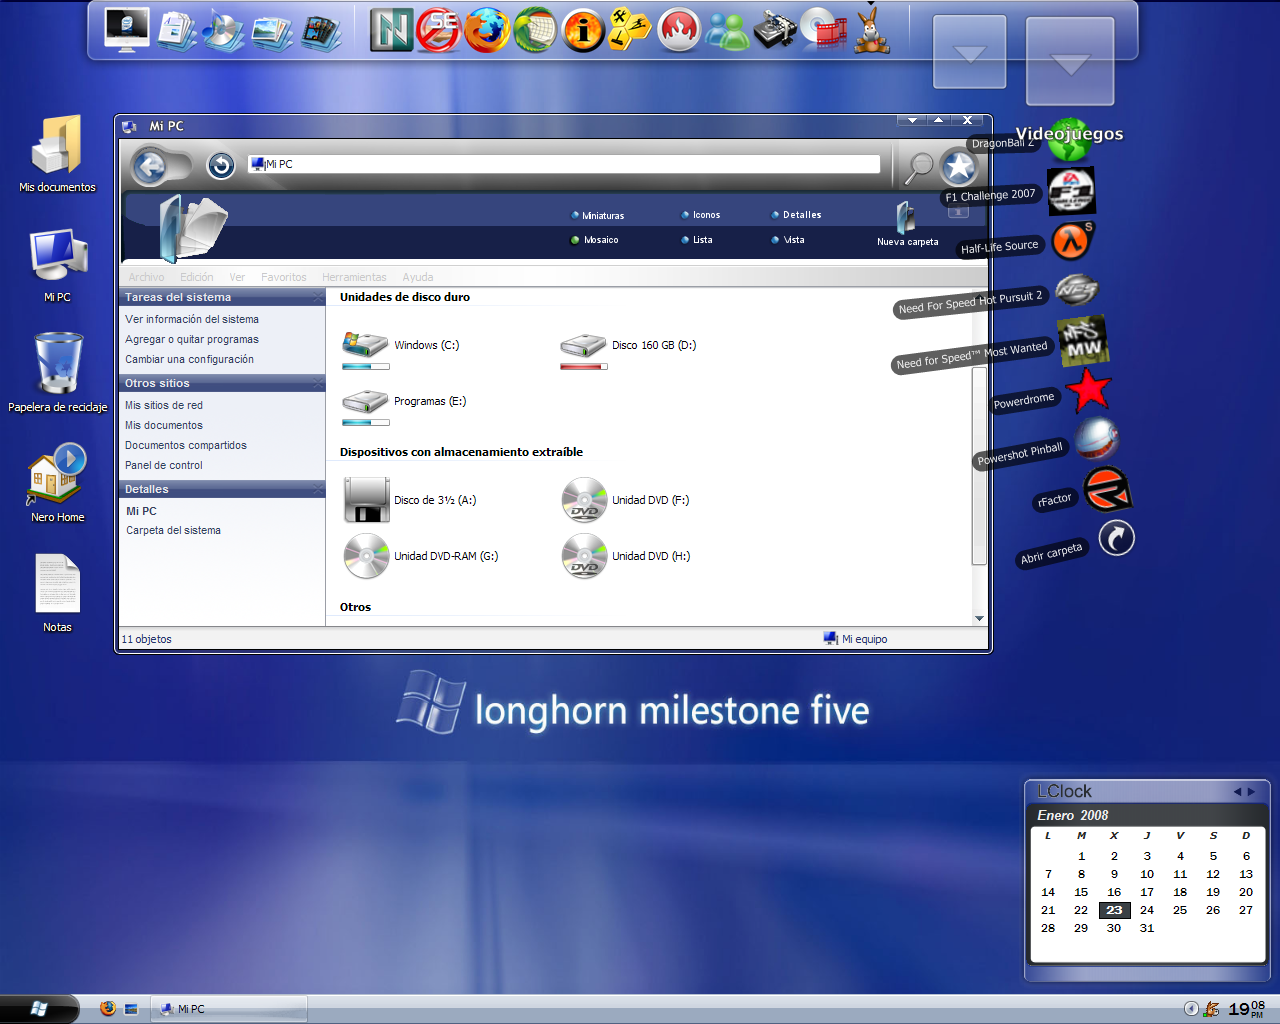The width and height of the screenshot is (1280, 1024).
Task: Collapse the Tareas del sistema panel
Action: coord(318,297)
